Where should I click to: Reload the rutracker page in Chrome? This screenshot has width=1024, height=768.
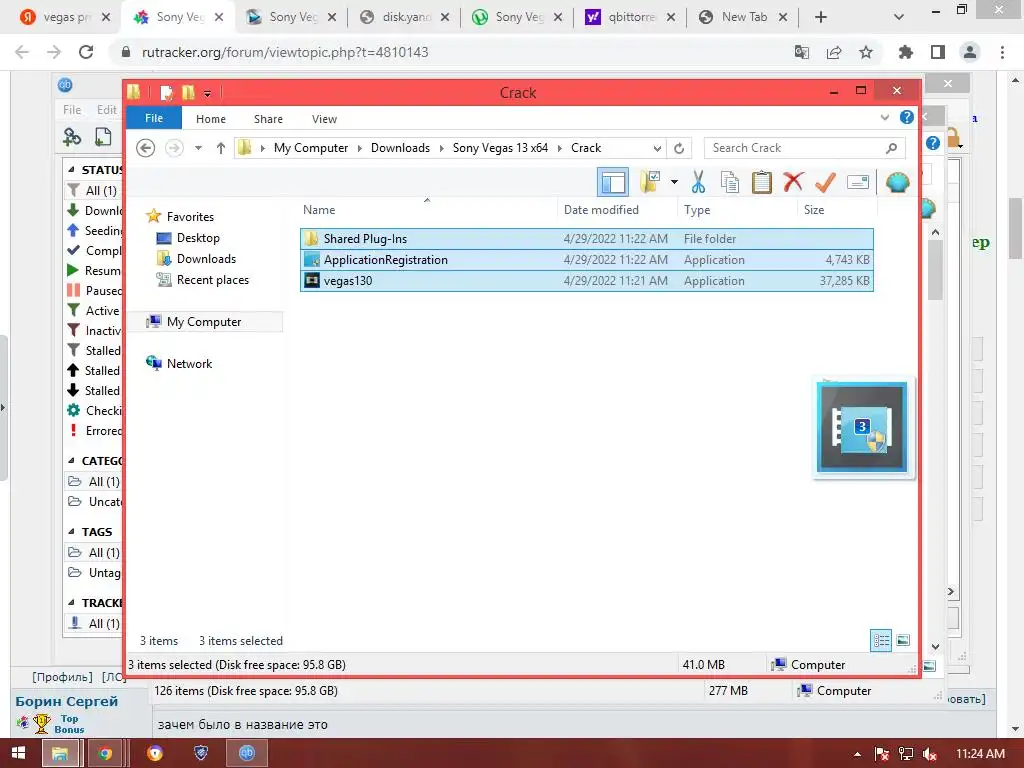click(x=86, y=52)
